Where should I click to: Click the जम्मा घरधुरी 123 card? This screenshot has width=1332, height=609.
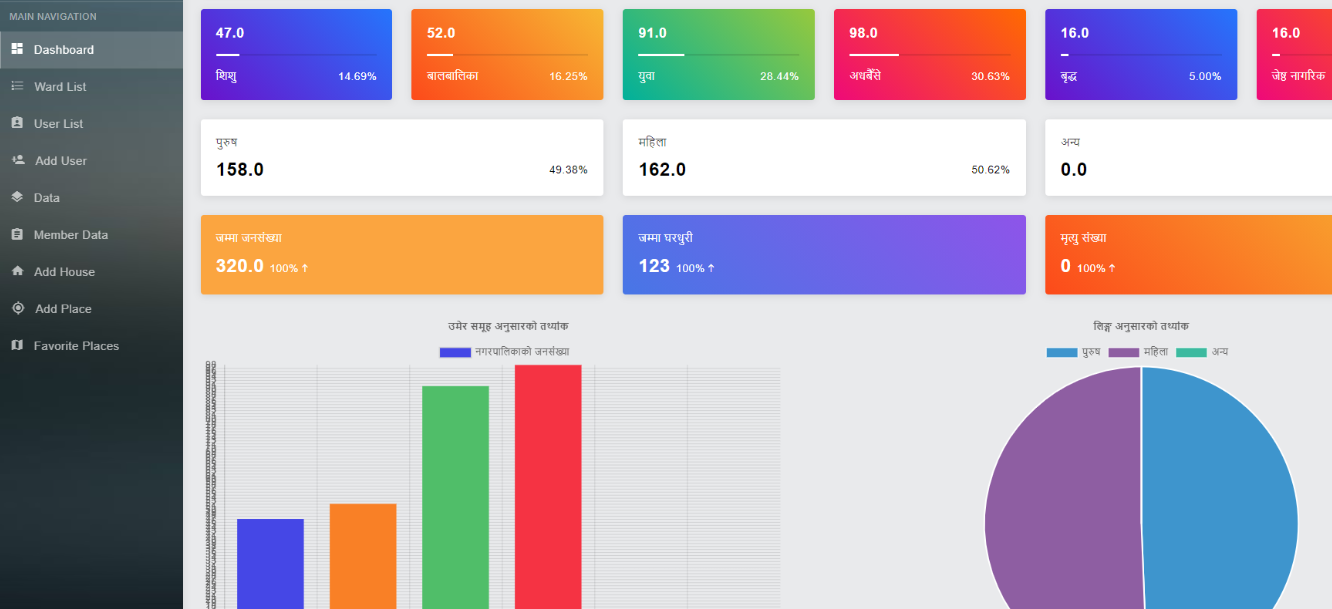coord(823,254)
